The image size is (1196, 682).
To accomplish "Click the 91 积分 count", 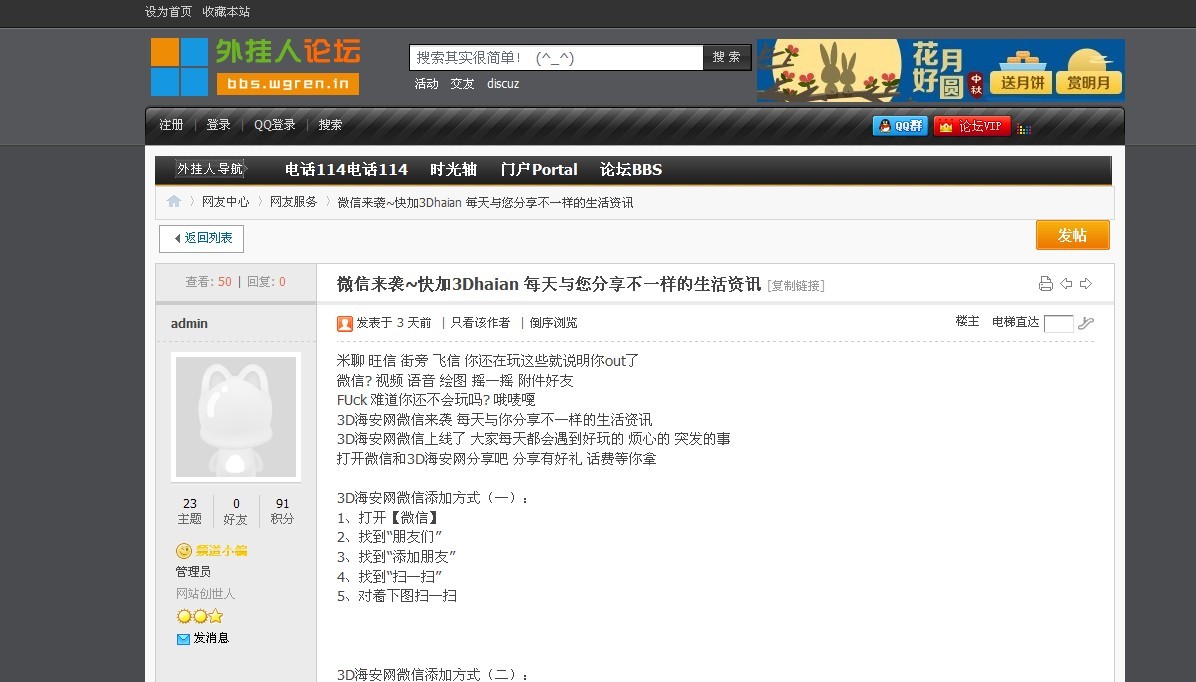I will (282, 511).
